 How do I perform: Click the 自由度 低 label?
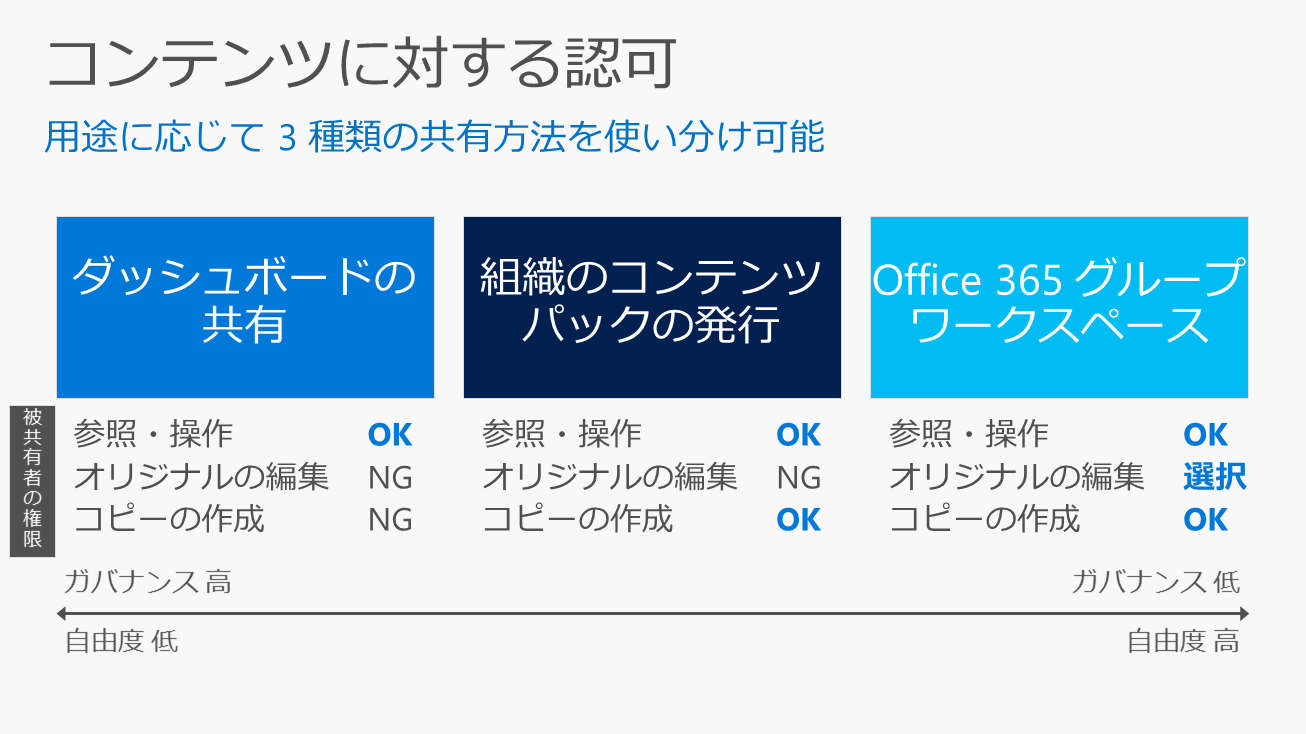point(121,641)
